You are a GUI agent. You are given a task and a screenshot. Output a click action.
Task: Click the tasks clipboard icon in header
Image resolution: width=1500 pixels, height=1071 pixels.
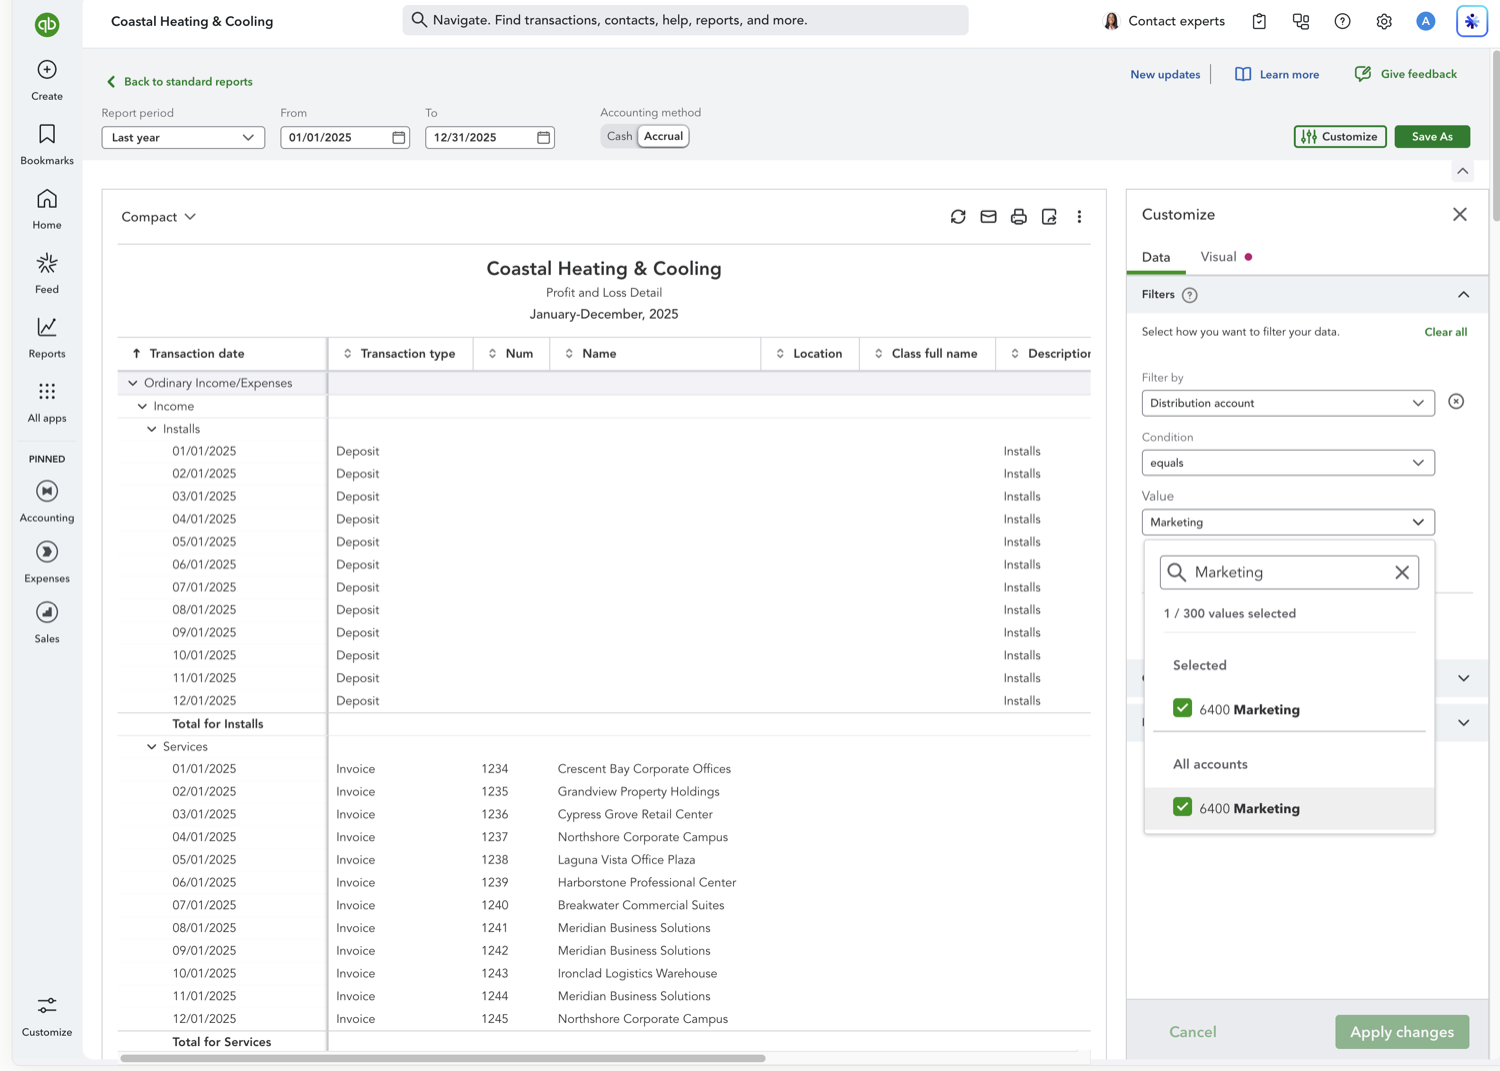1259,21
